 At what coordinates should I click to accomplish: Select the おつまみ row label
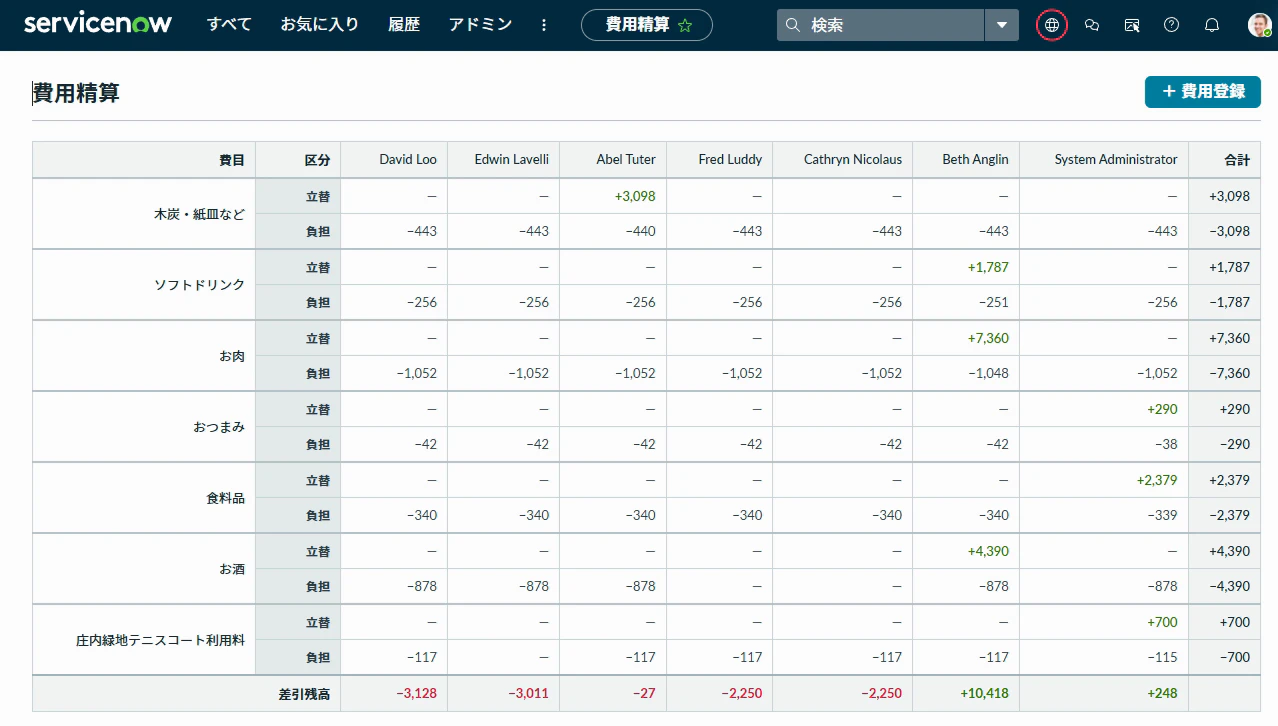[219, 427]
